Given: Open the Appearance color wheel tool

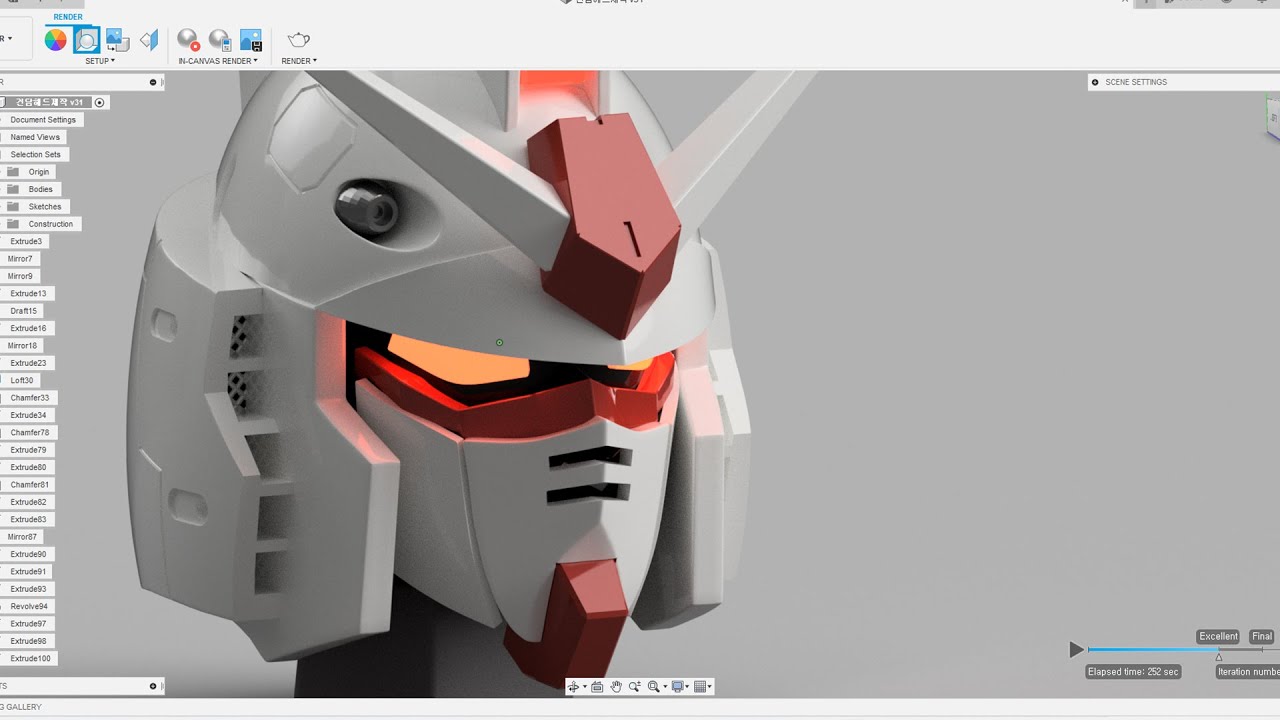Looking at the screenshot, I should tap(56, 40).
